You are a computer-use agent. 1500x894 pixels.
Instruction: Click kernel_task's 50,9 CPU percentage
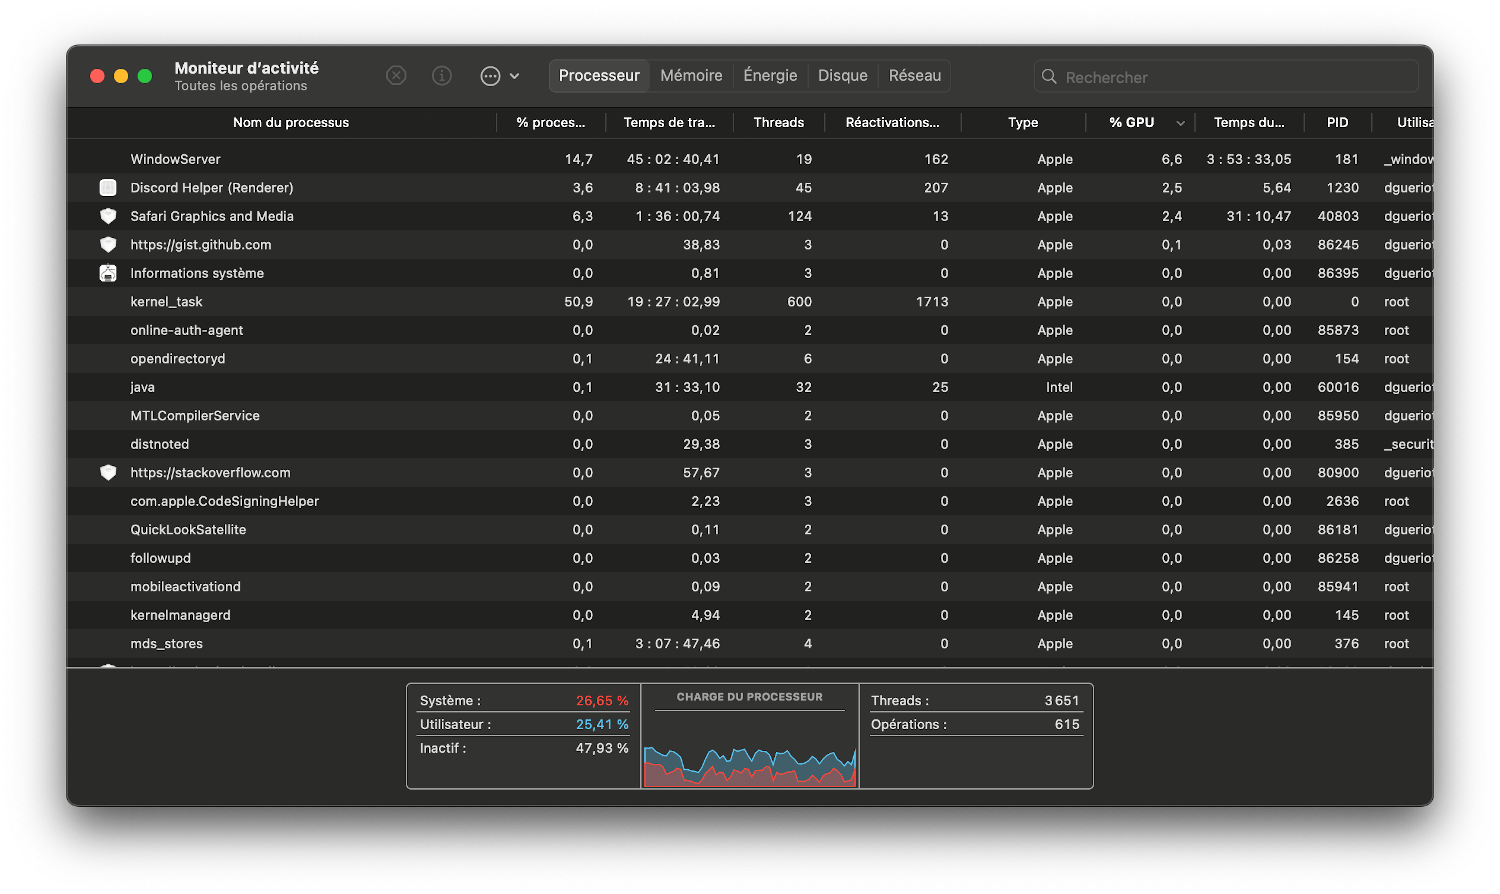[578, 302]
